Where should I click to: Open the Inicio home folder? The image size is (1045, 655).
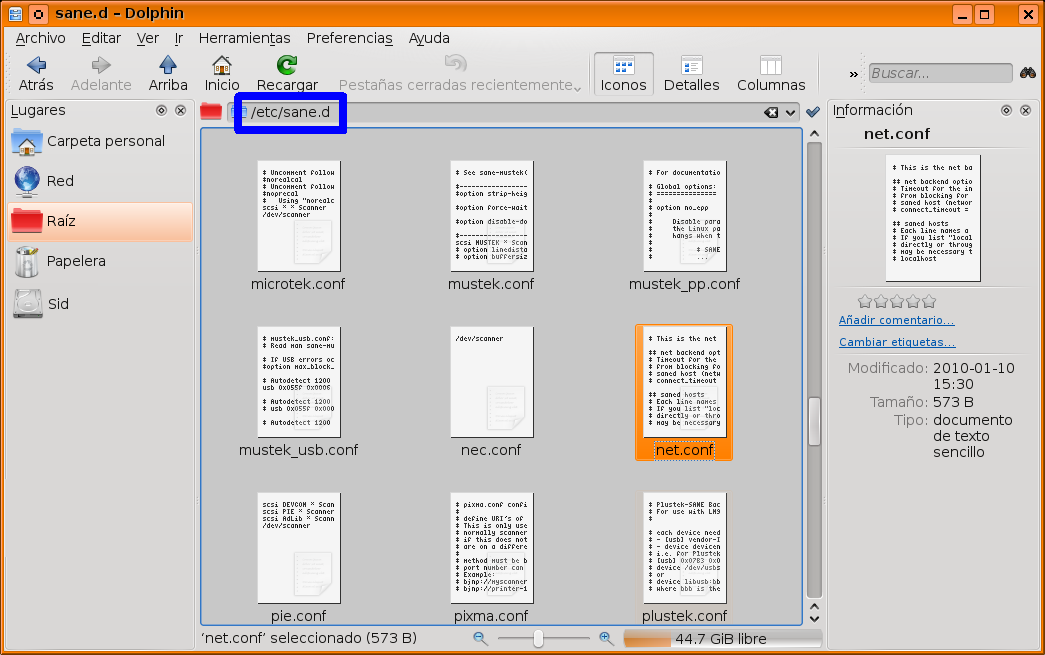click(x=222, y=73)
